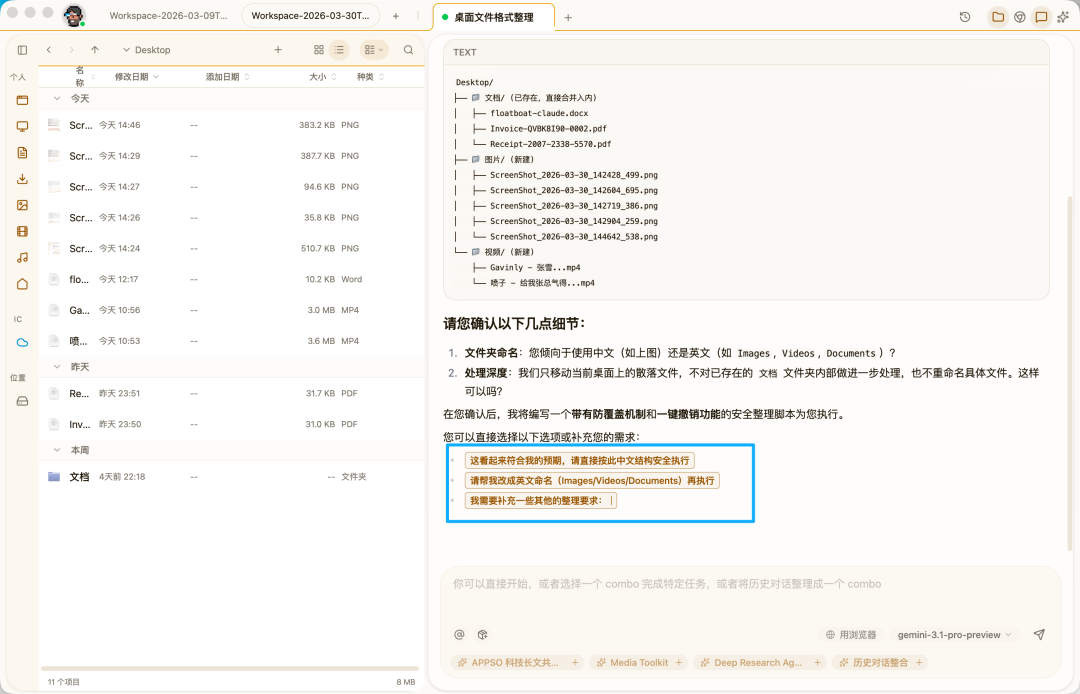Toggle the sidebar with the panel icon
The height and width of the screenshot is (694, 1080).
point(22,48)
